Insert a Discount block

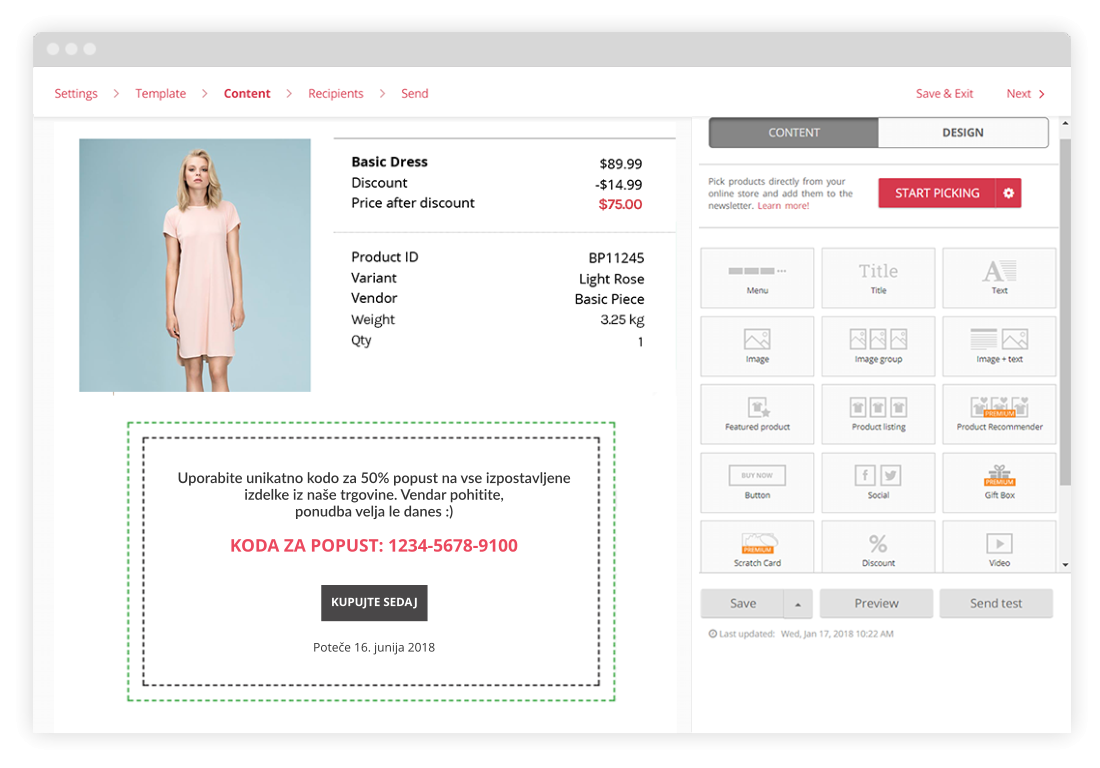pos(878,548)
